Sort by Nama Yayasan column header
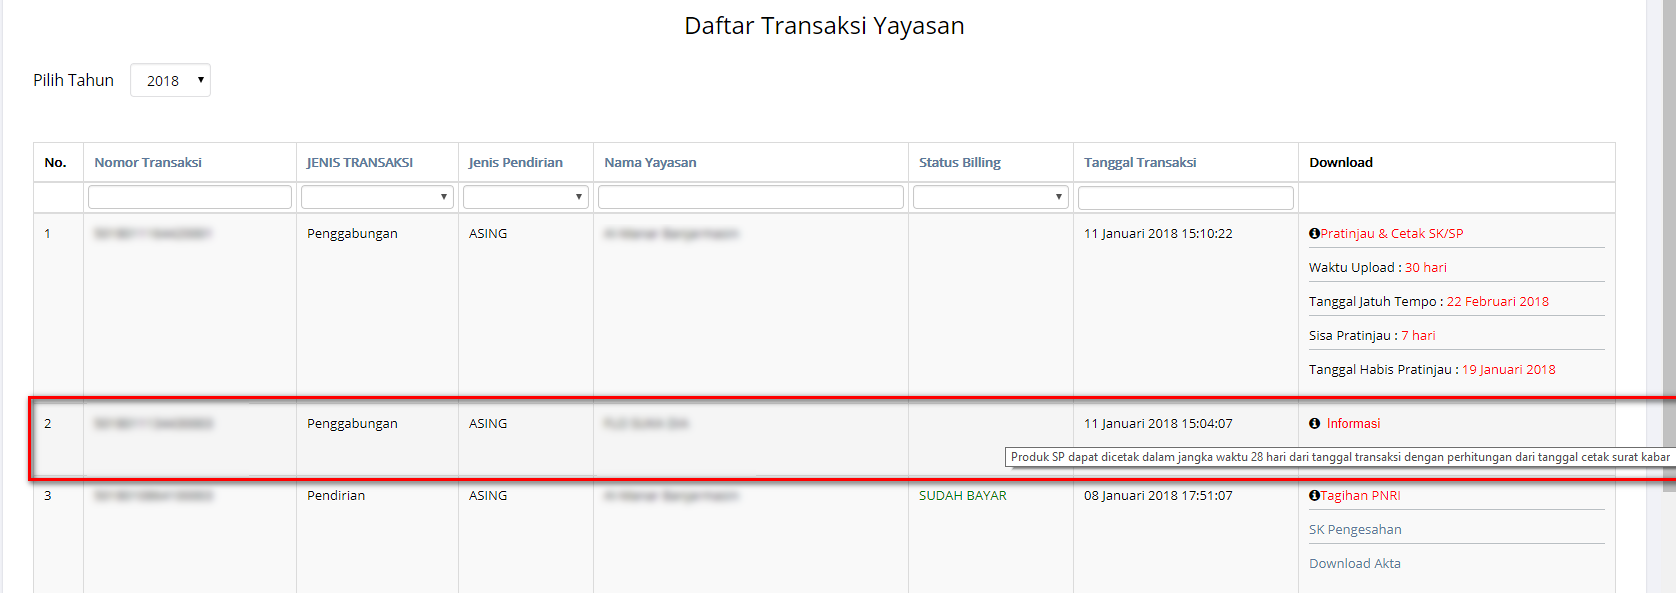This screenshot has height=593, width=1676. (650, 163)
